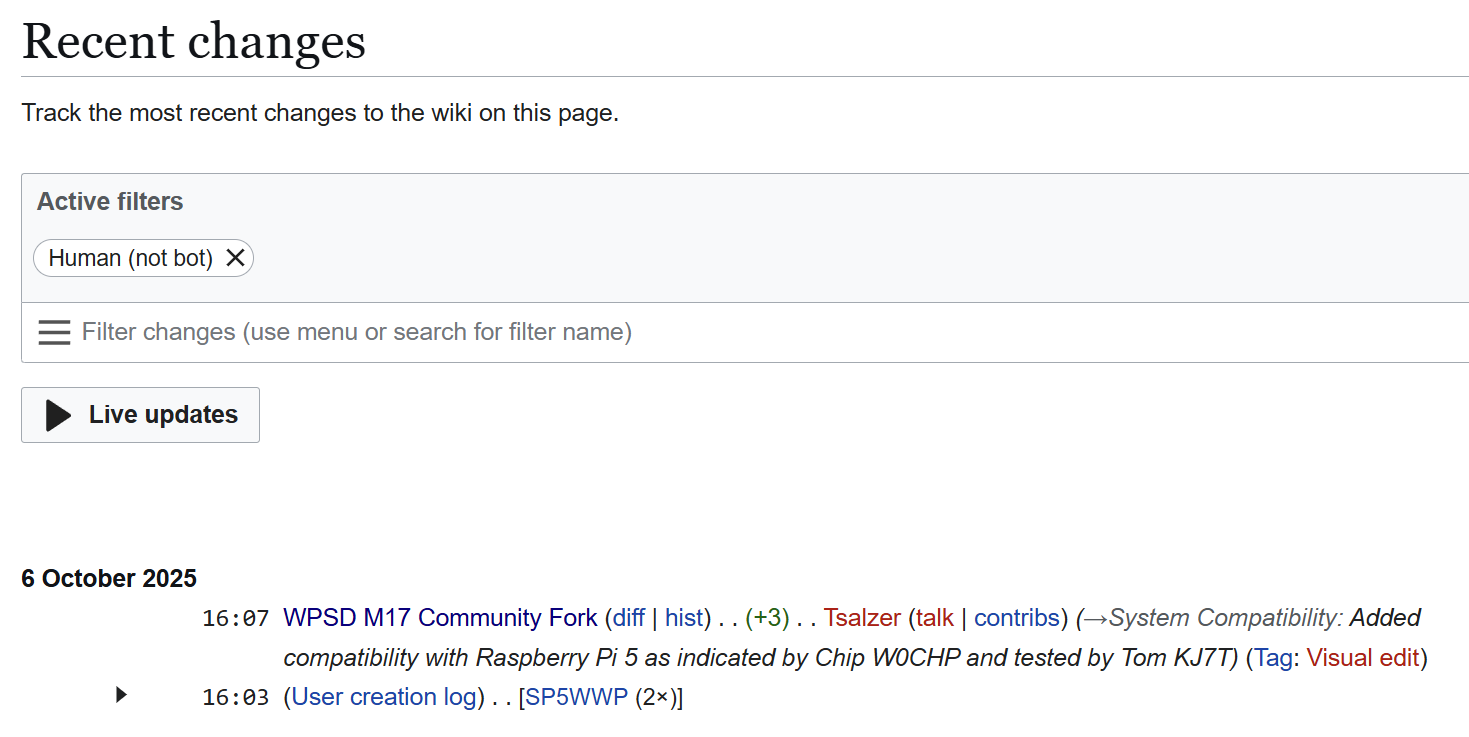The width and height of the screenshot is (1469, 737).
Task: Click the 6 October 2025 date heading
Action: [x=109, y=578]
